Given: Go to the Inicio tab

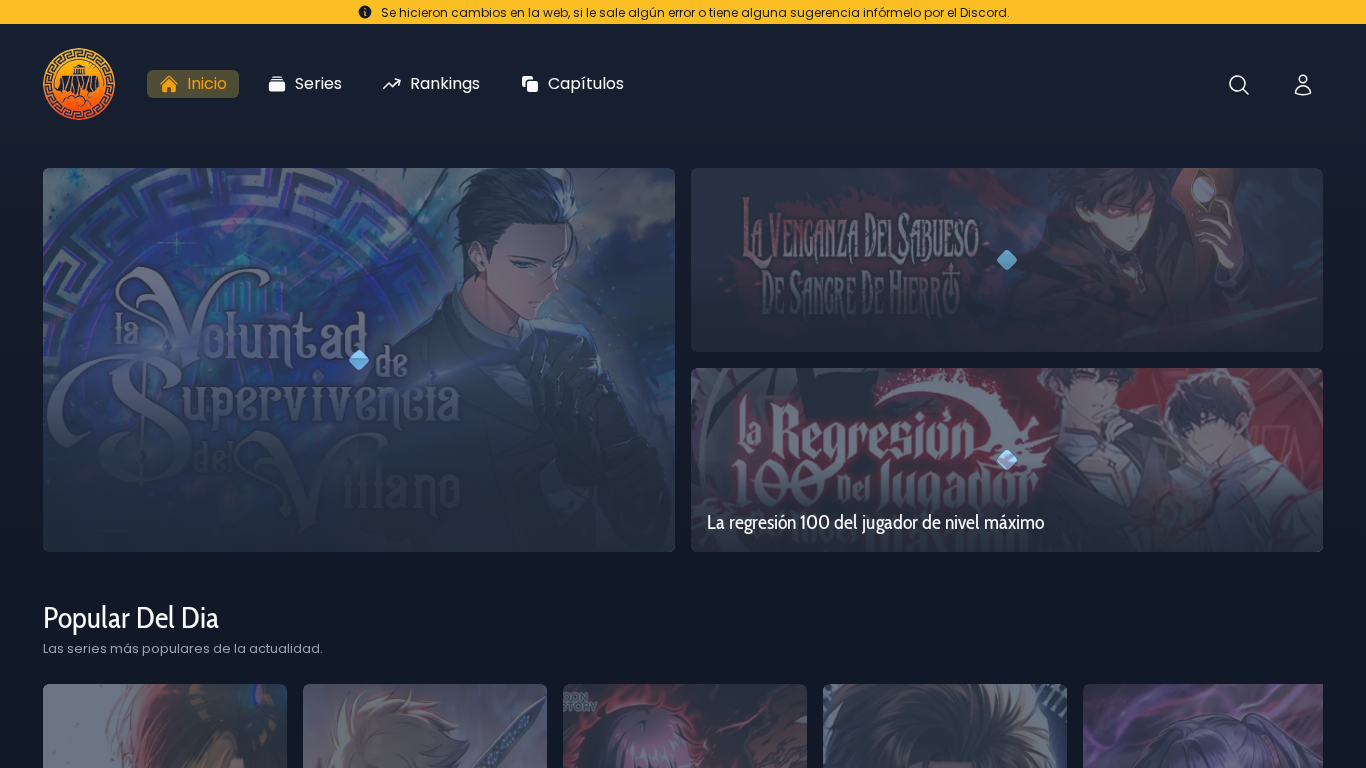Looking at the screenshot, I should [x=193, y=84].
